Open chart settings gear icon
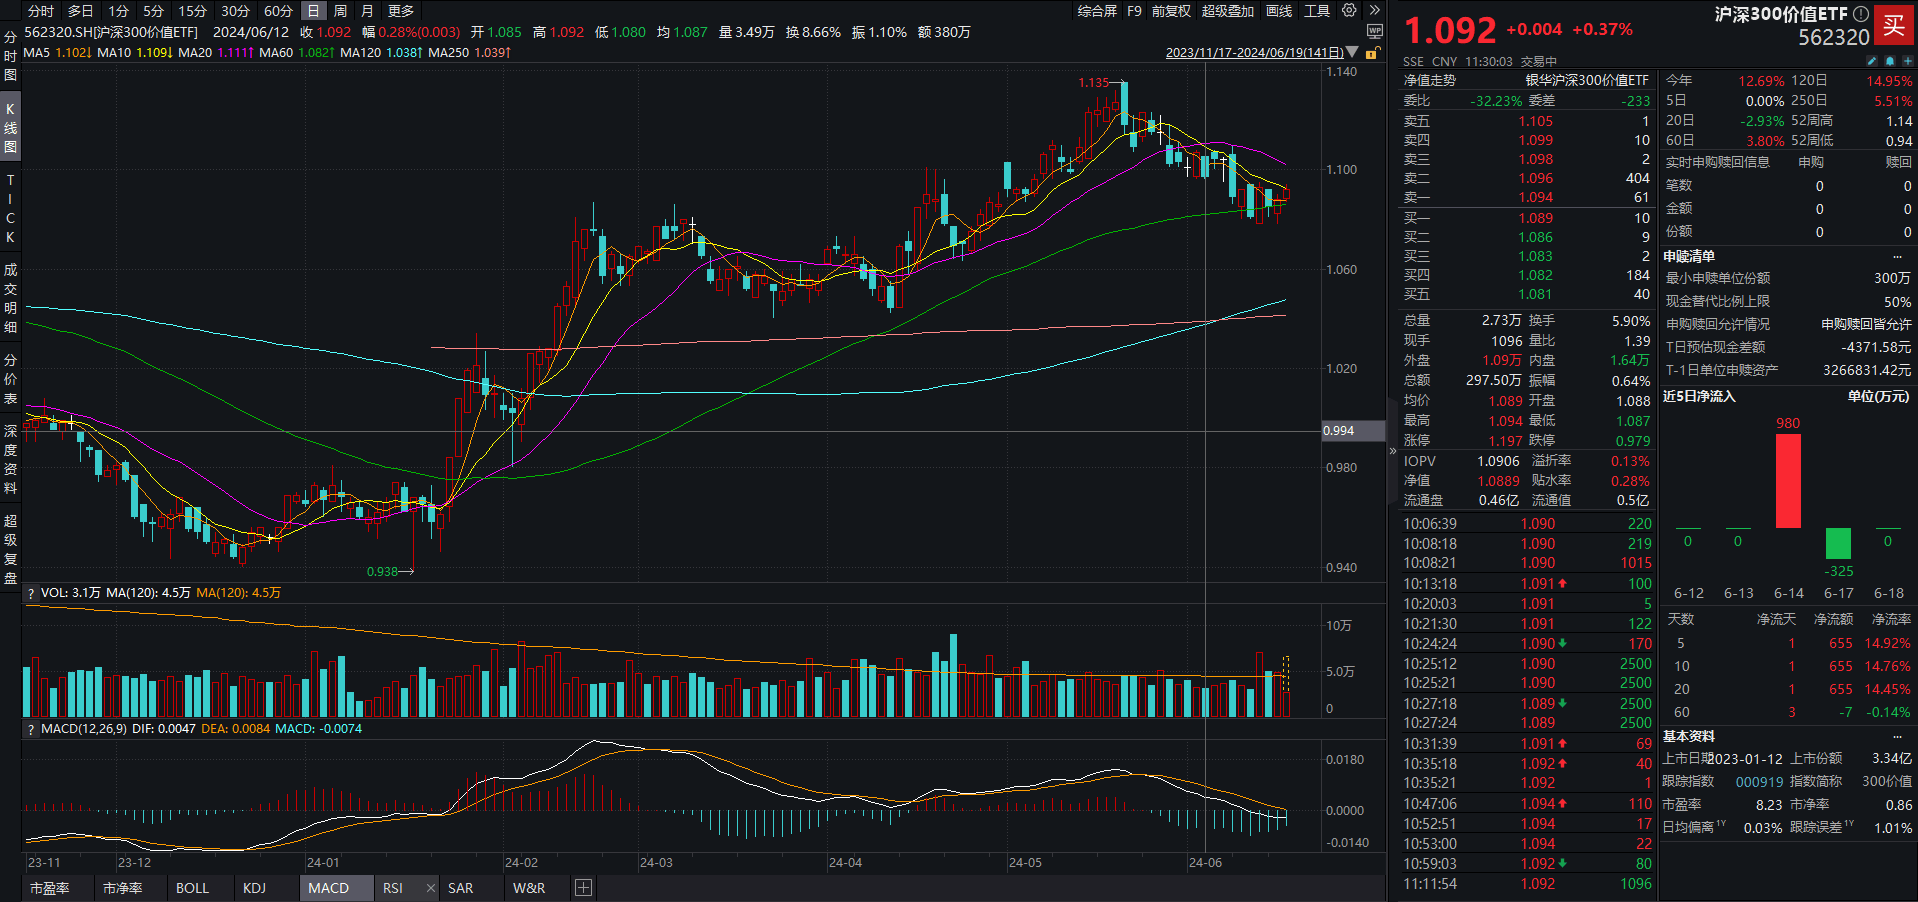Screen dimensions: 1918x902 pyautogui.click(x=1349, y=11)
